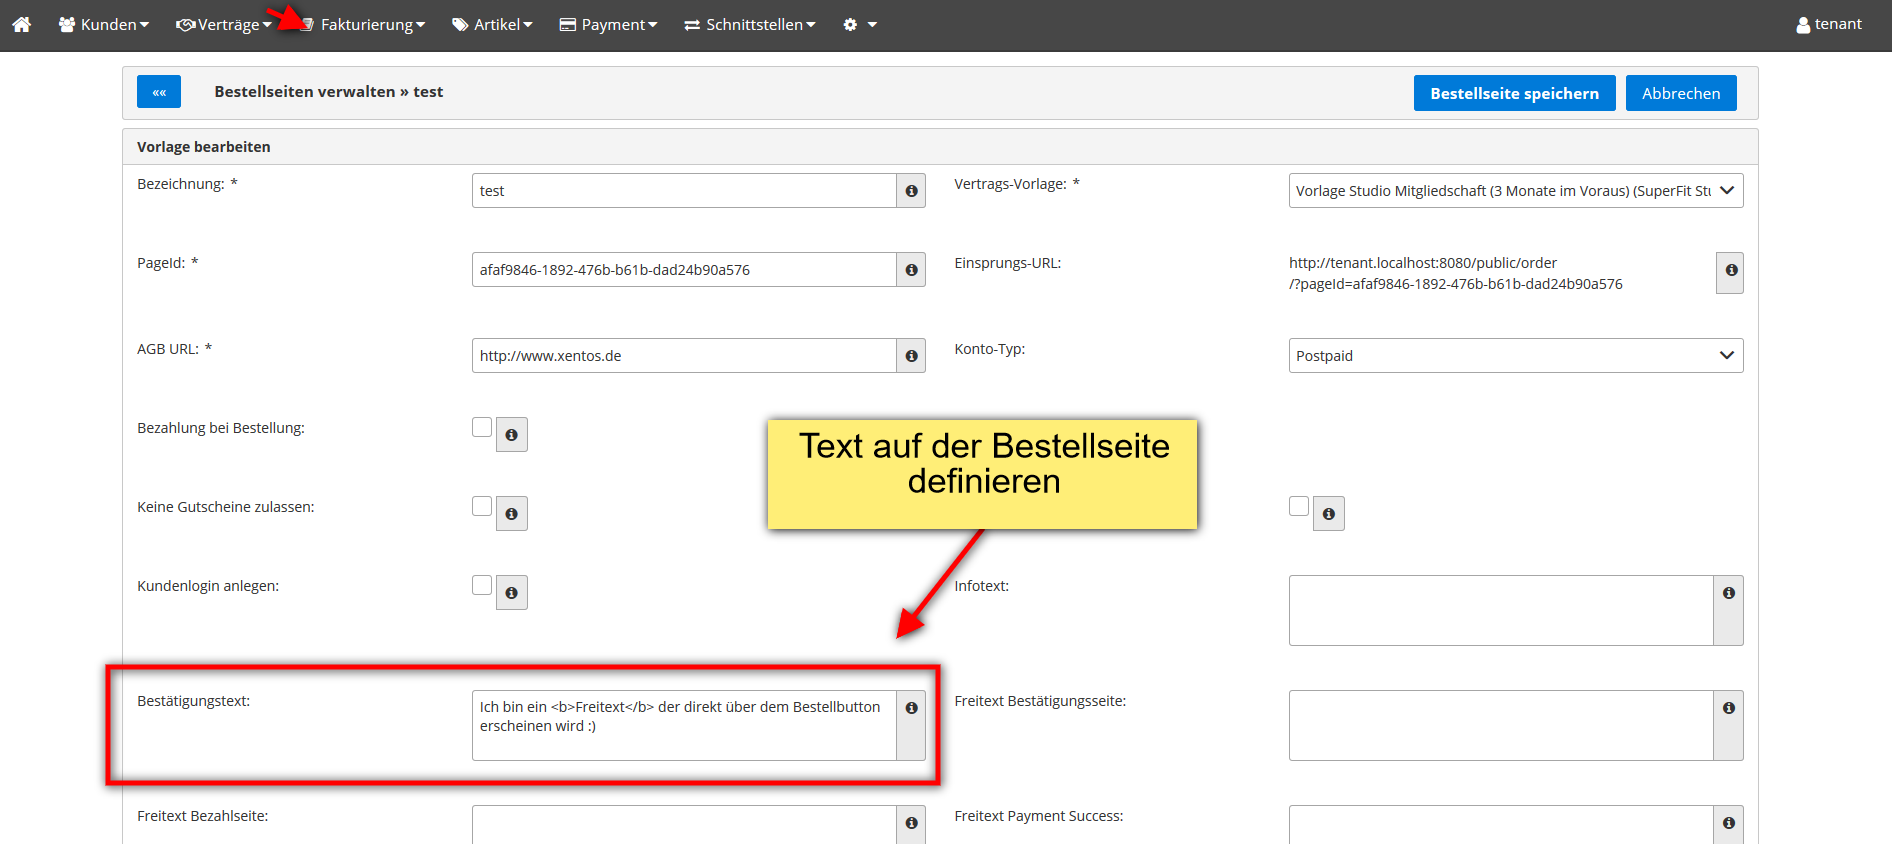Click info icon next to AGB URL field
The image size is (1893, 844).
point(911,355)
